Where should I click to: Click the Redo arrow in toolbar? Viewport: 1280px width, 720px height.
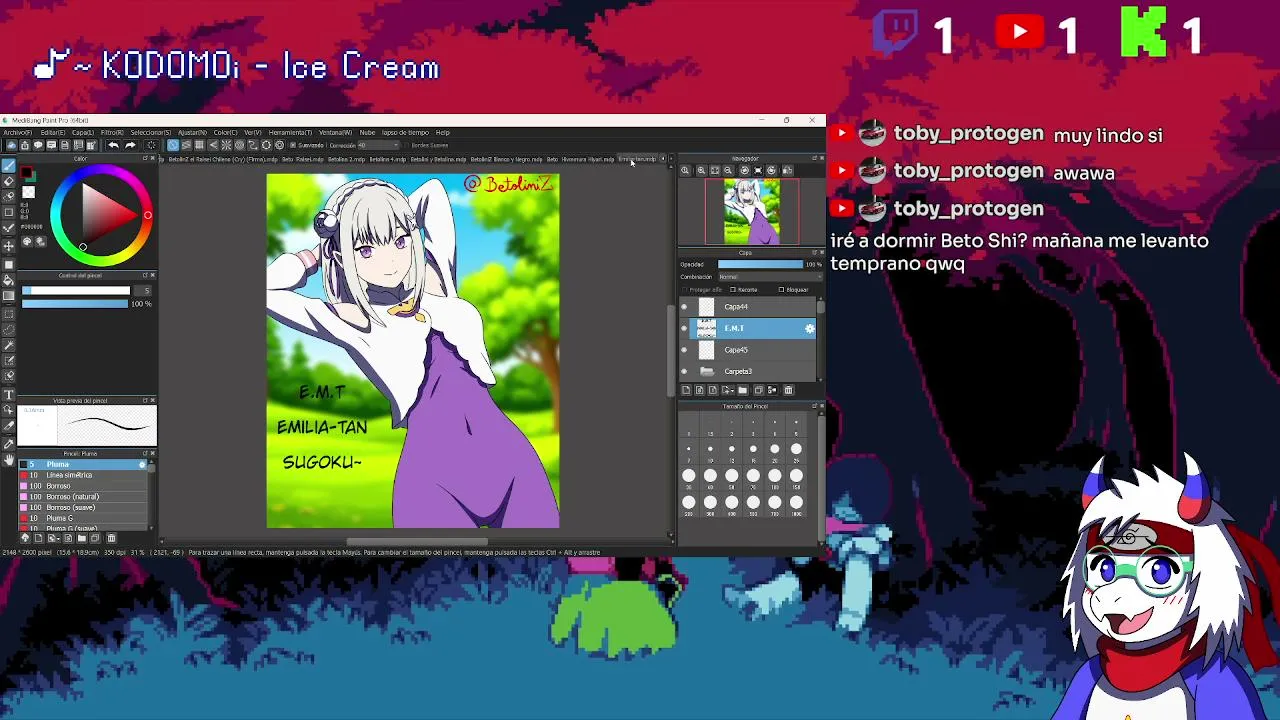130,145
